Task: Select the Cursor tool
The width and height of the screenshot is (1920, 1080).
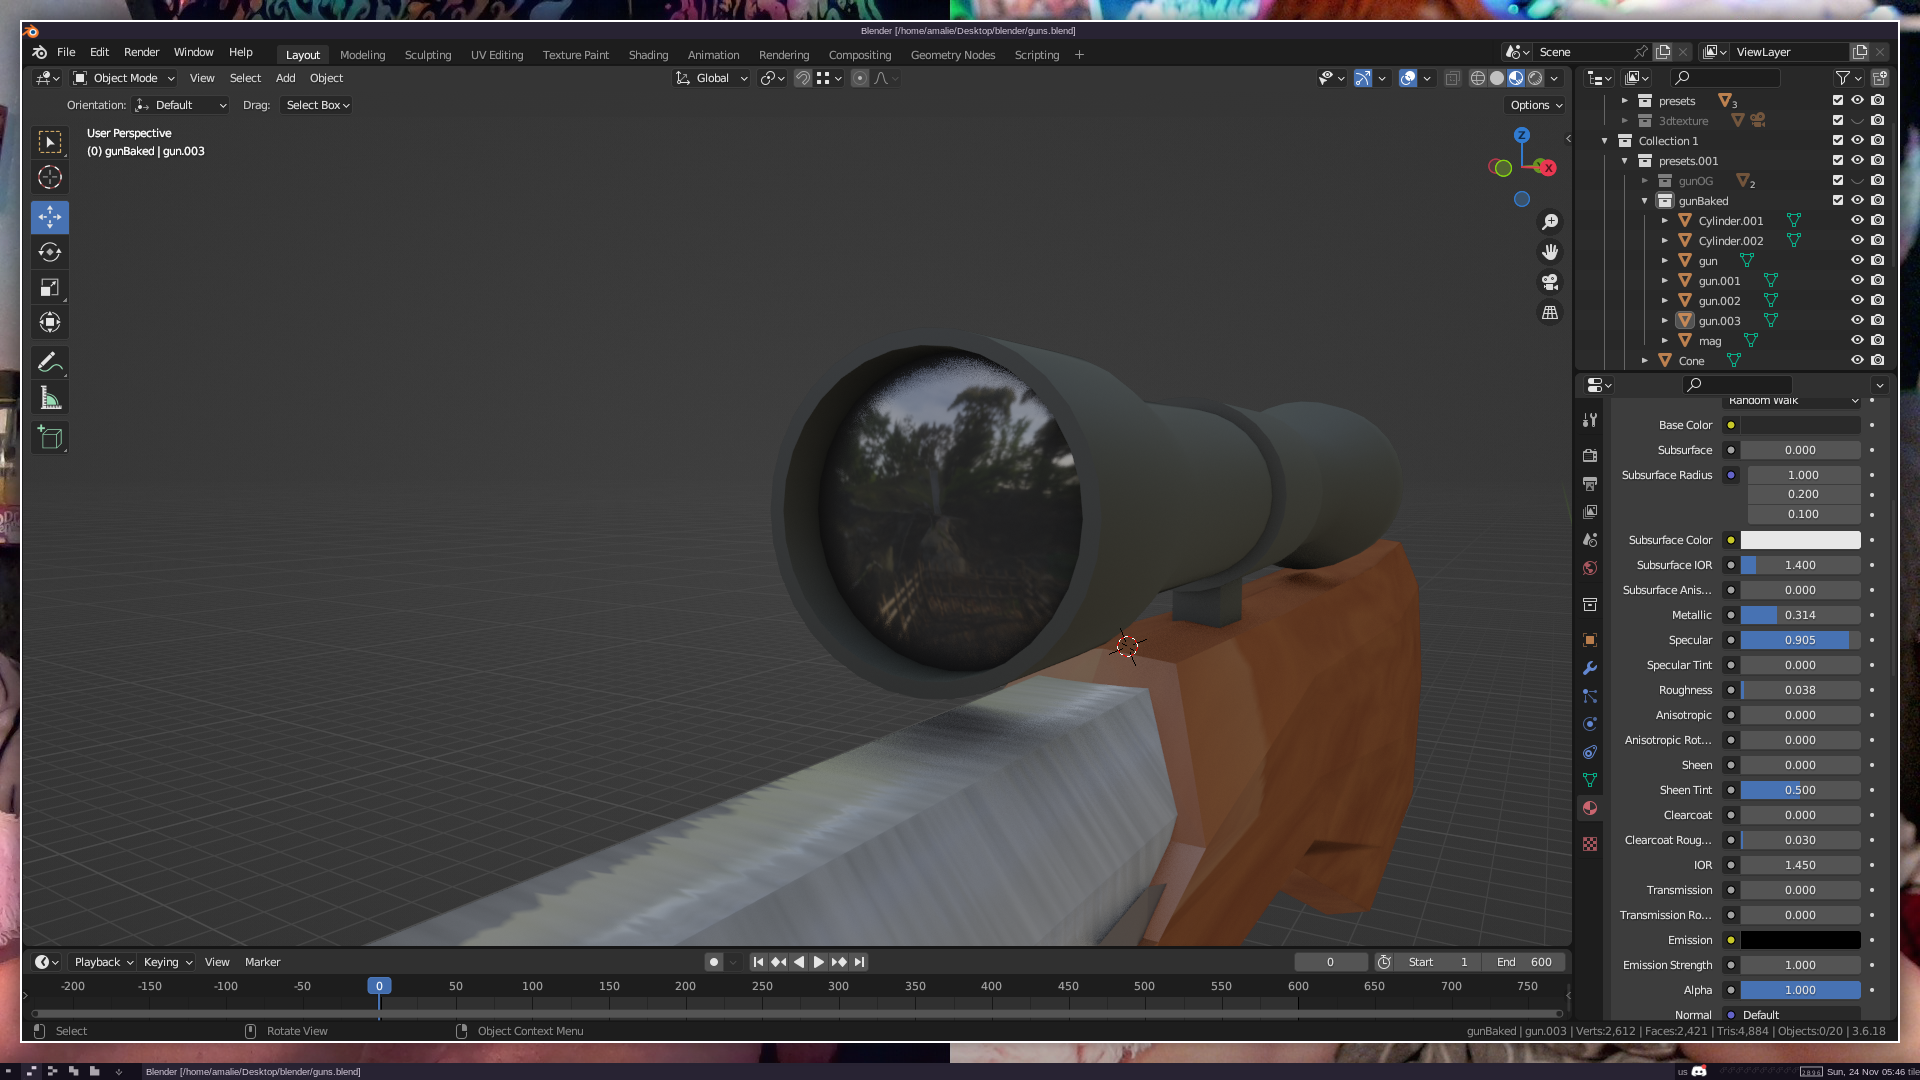Action: pos(50,178)
